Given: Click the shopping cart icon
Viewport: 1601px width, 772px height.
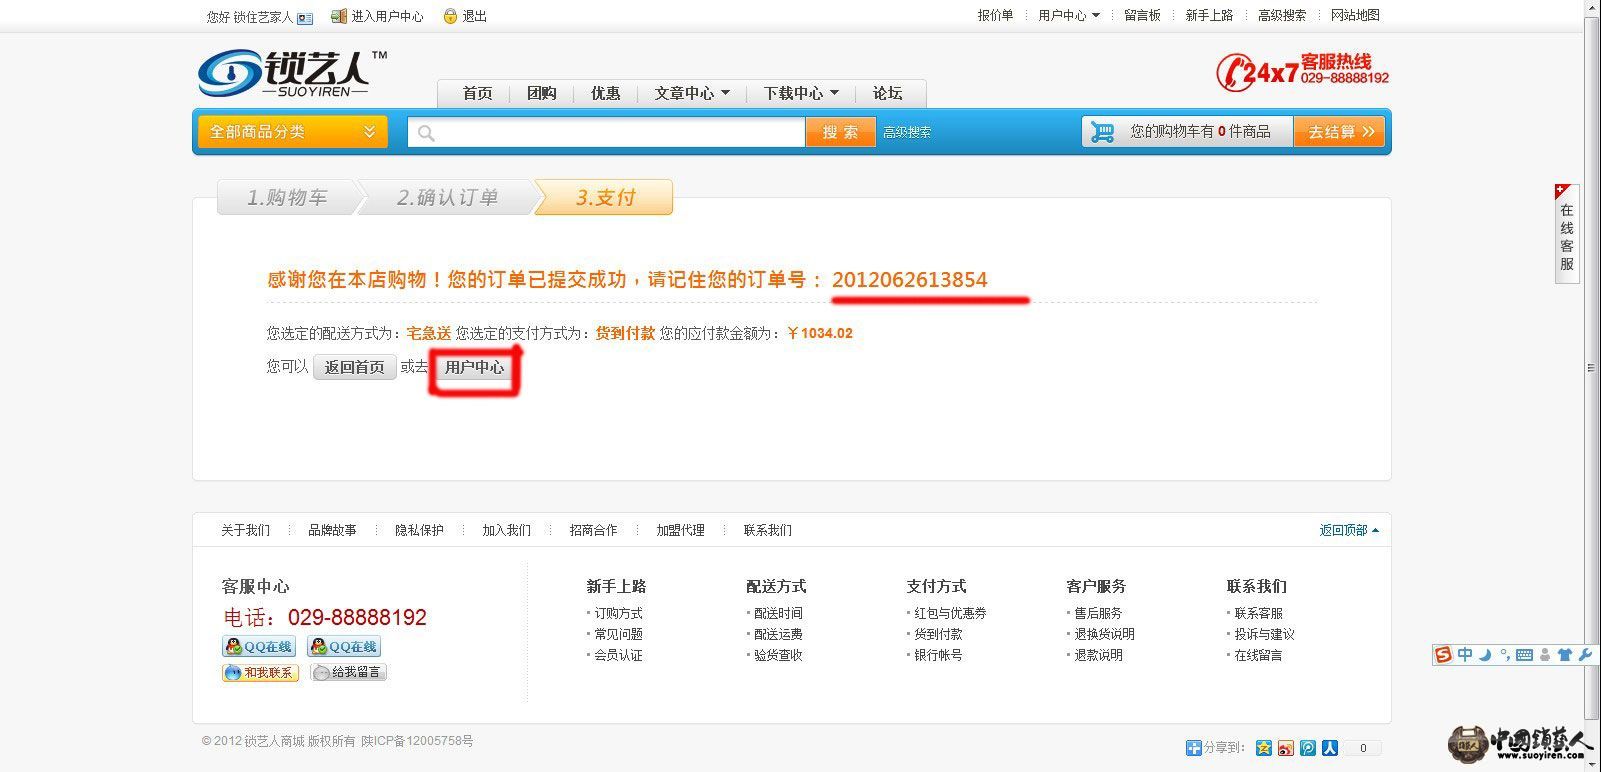Looking at the screenshot, I should tap(1102, 132).
